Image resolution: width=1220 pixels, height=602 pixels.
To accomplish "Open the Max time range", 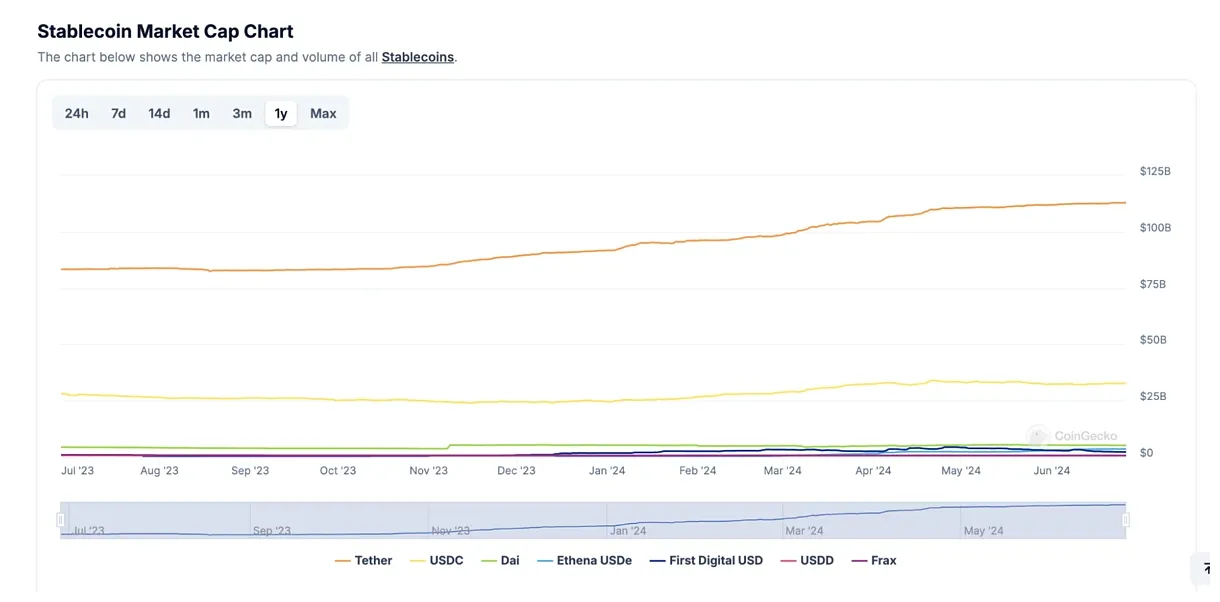I will pos(322,112).
